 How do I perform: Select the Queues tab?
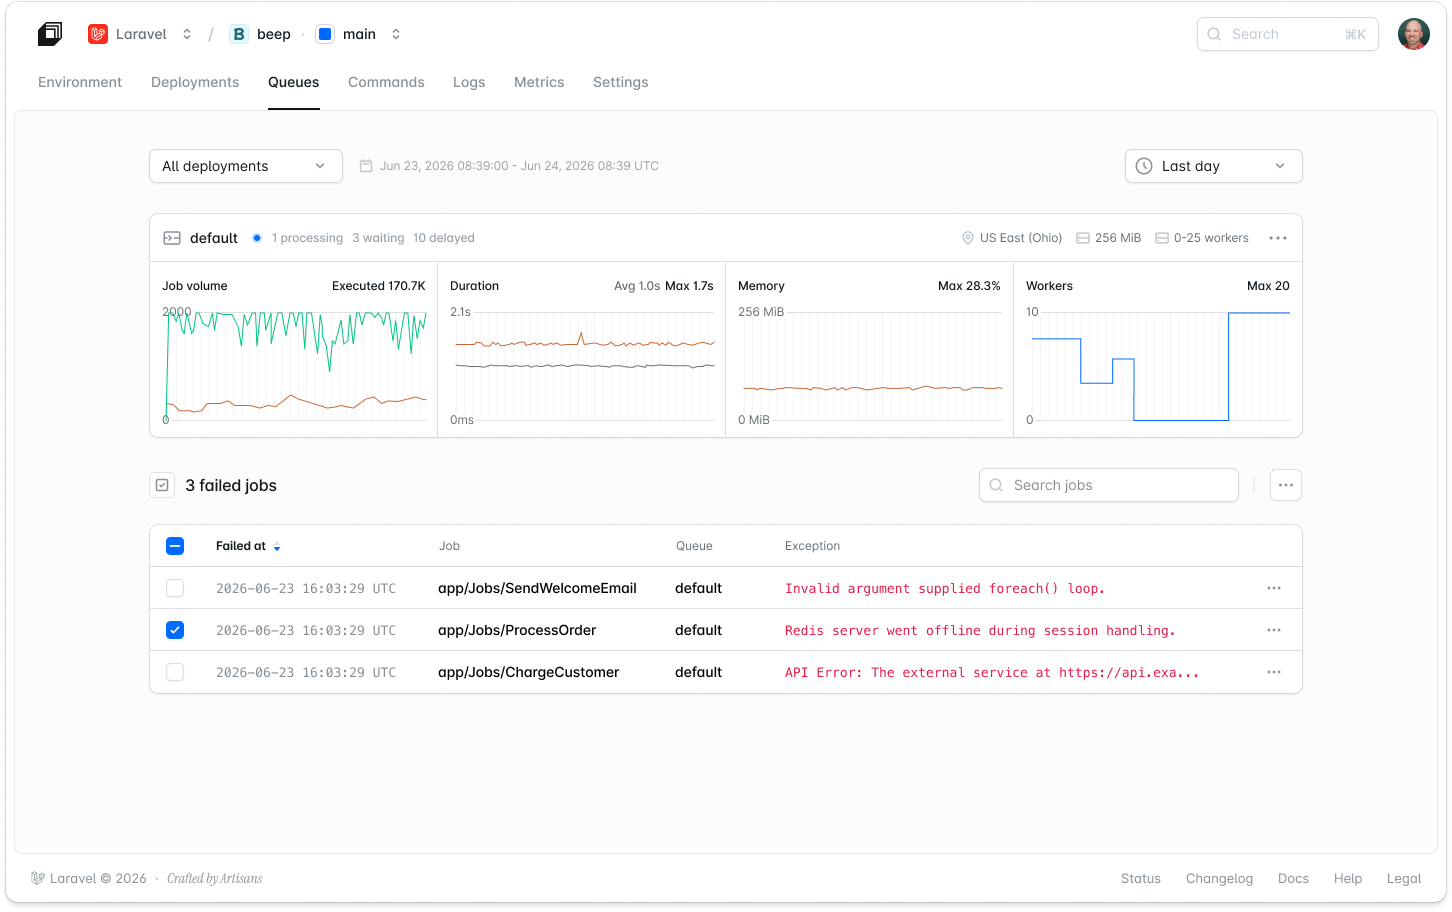pos(294,82)
